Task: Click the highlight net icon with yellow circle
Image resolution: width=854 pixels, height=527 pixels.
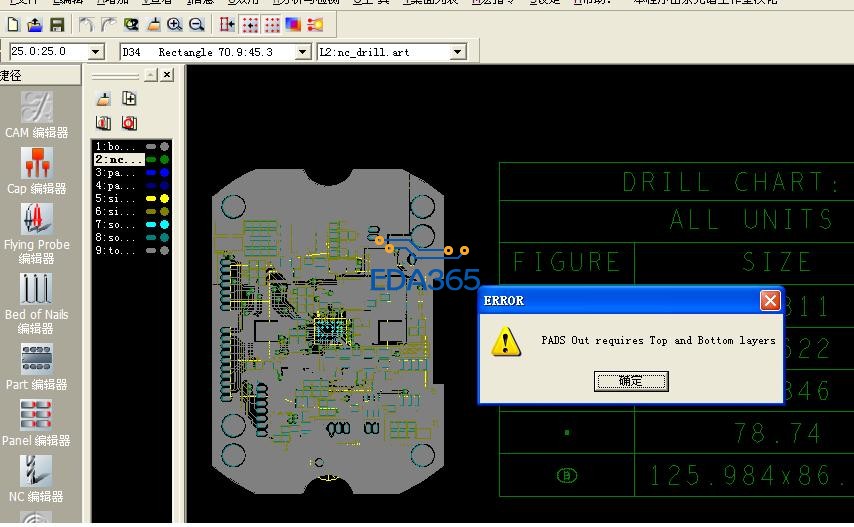Action: (x=315, y=24)
